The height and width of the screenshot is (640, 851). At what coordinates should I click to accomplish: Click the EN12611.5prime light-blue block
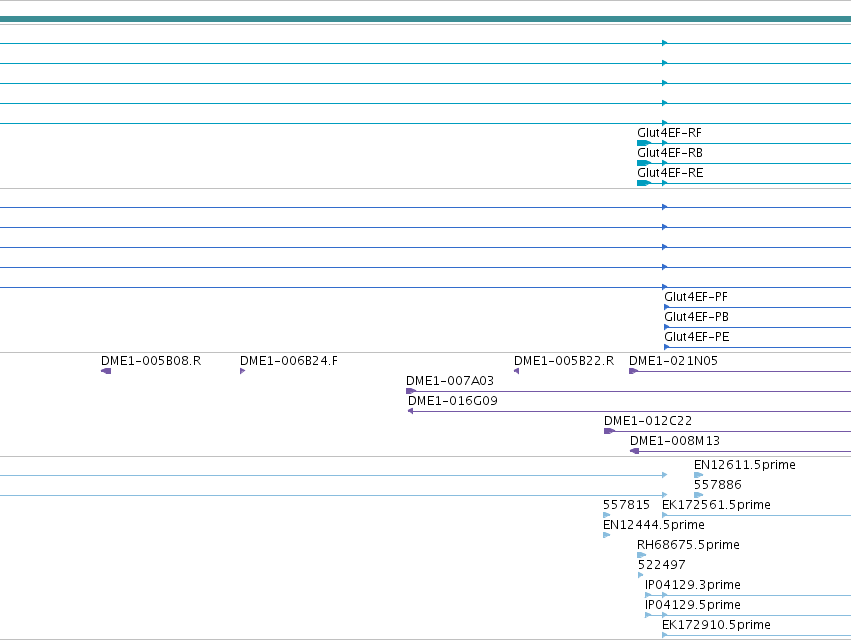(x=698, y=475)
